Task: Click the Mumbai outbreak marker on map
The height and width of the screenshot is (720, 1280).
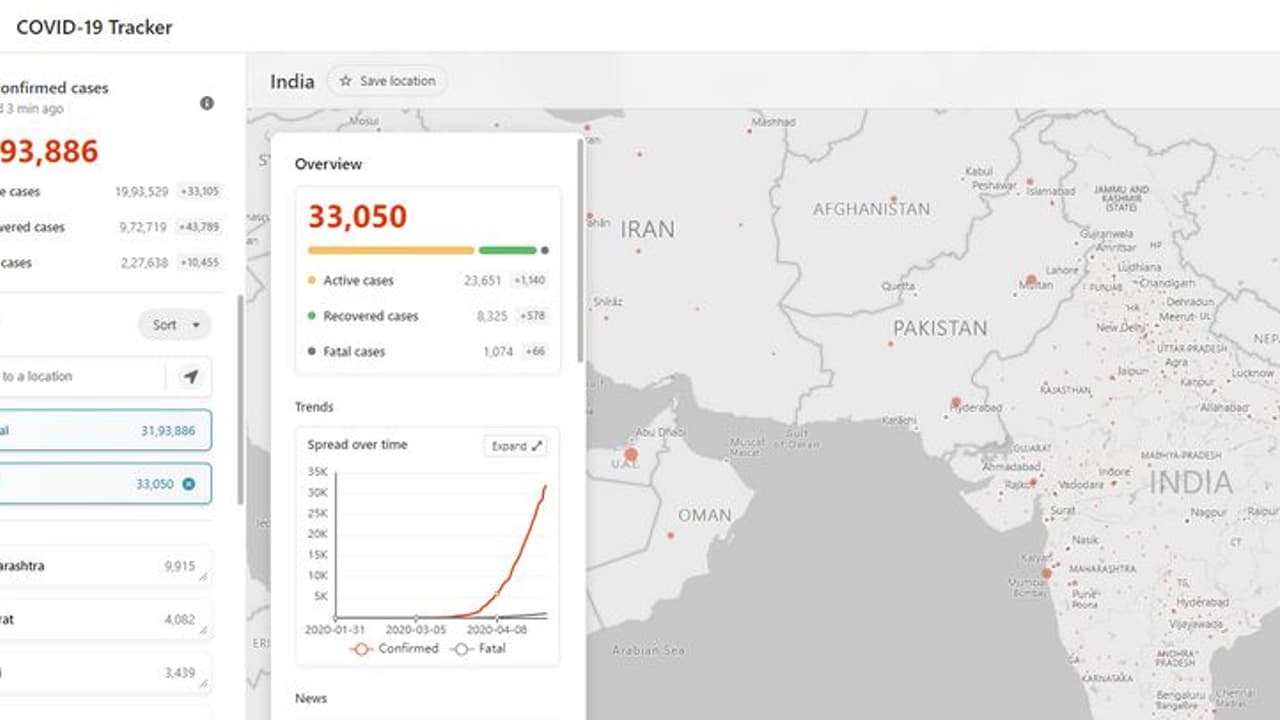Action: (x=1046, y=574)
